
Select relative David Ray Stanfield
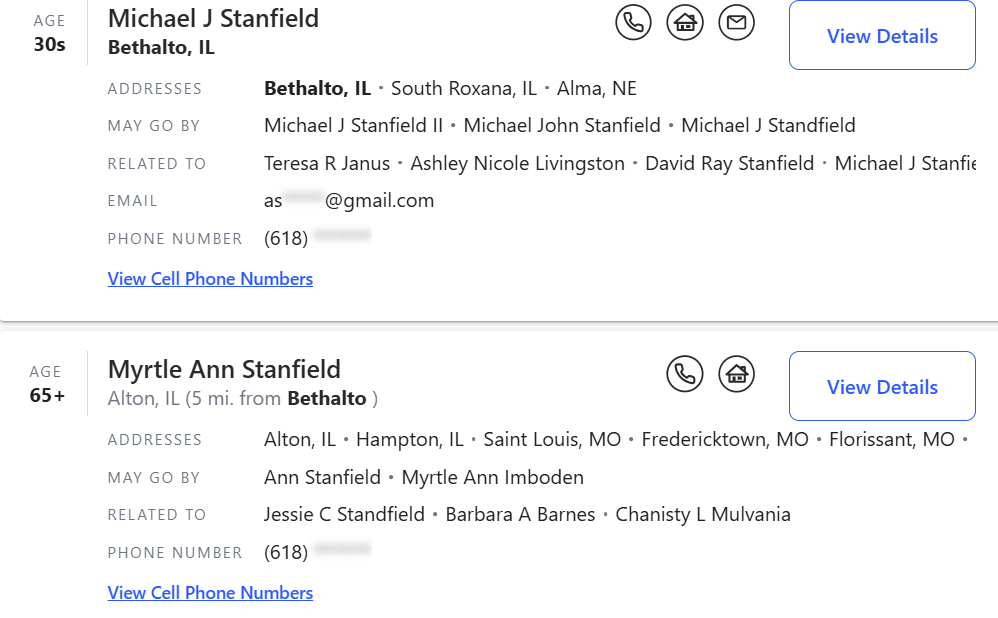coord(729,163)
